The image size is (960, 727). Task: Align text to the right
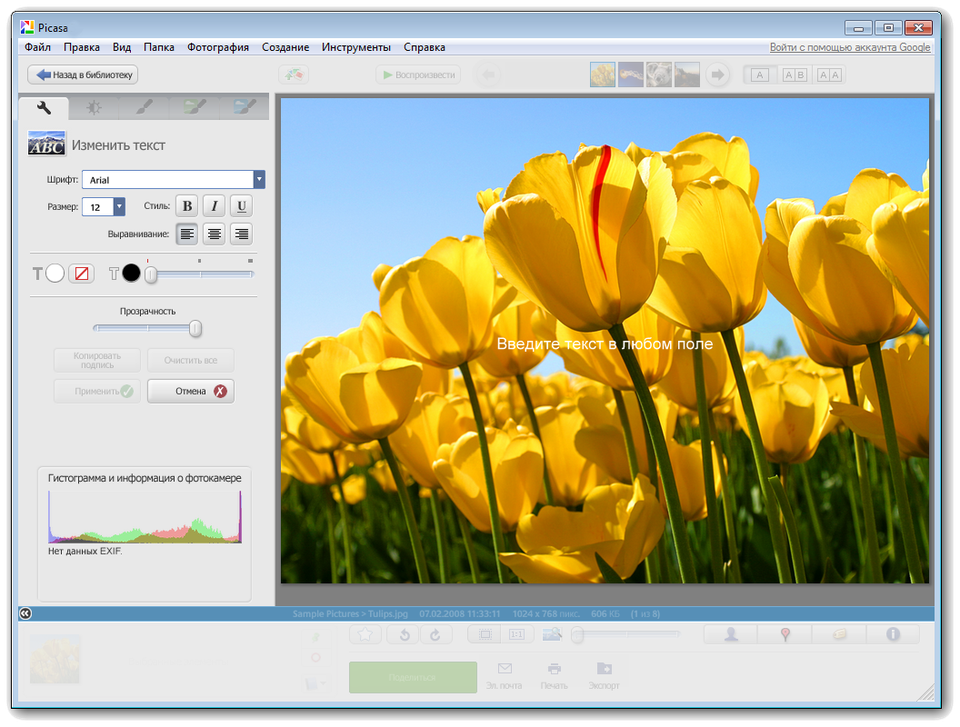tap(240, 234)
